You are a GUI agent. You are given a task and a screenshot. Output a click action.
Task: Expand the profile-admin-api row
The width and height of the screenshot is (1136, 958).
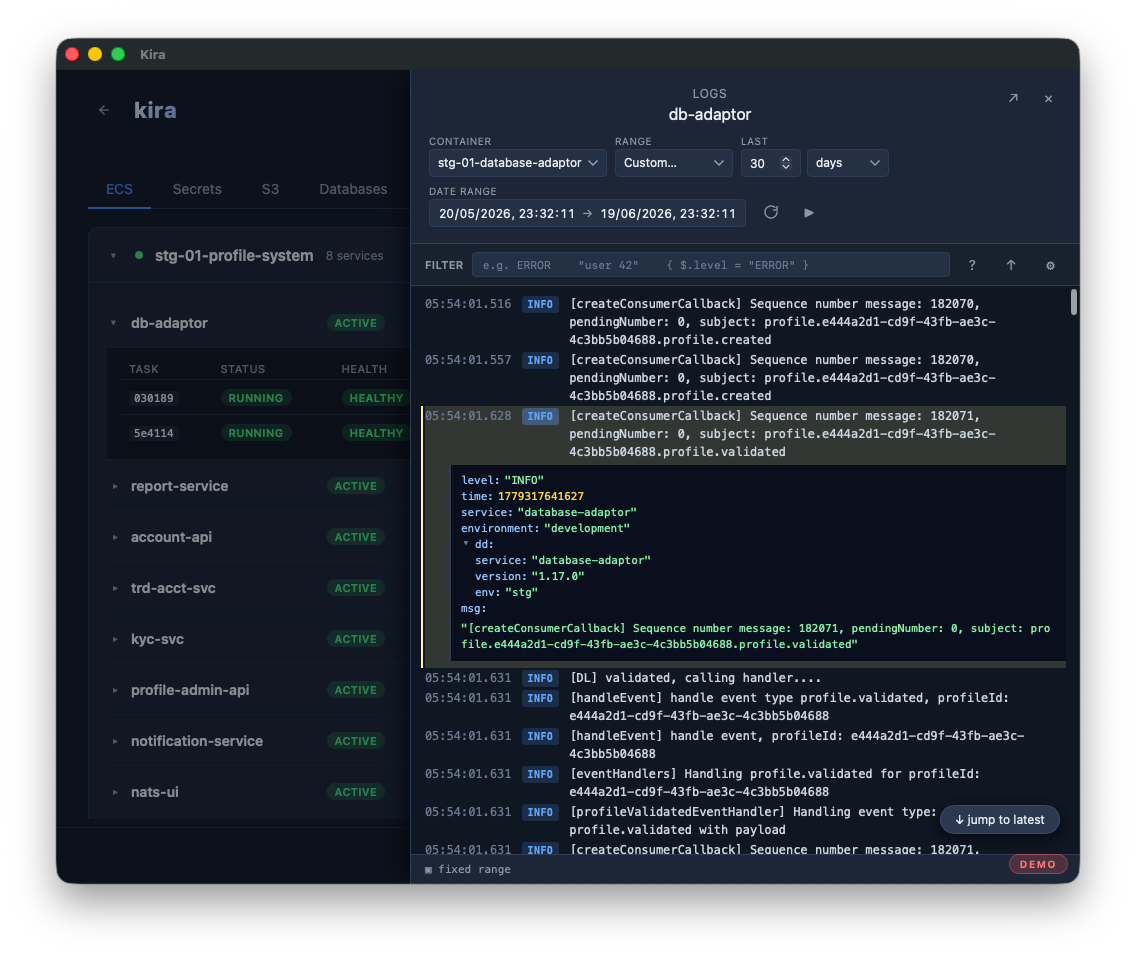pos(115,690)
